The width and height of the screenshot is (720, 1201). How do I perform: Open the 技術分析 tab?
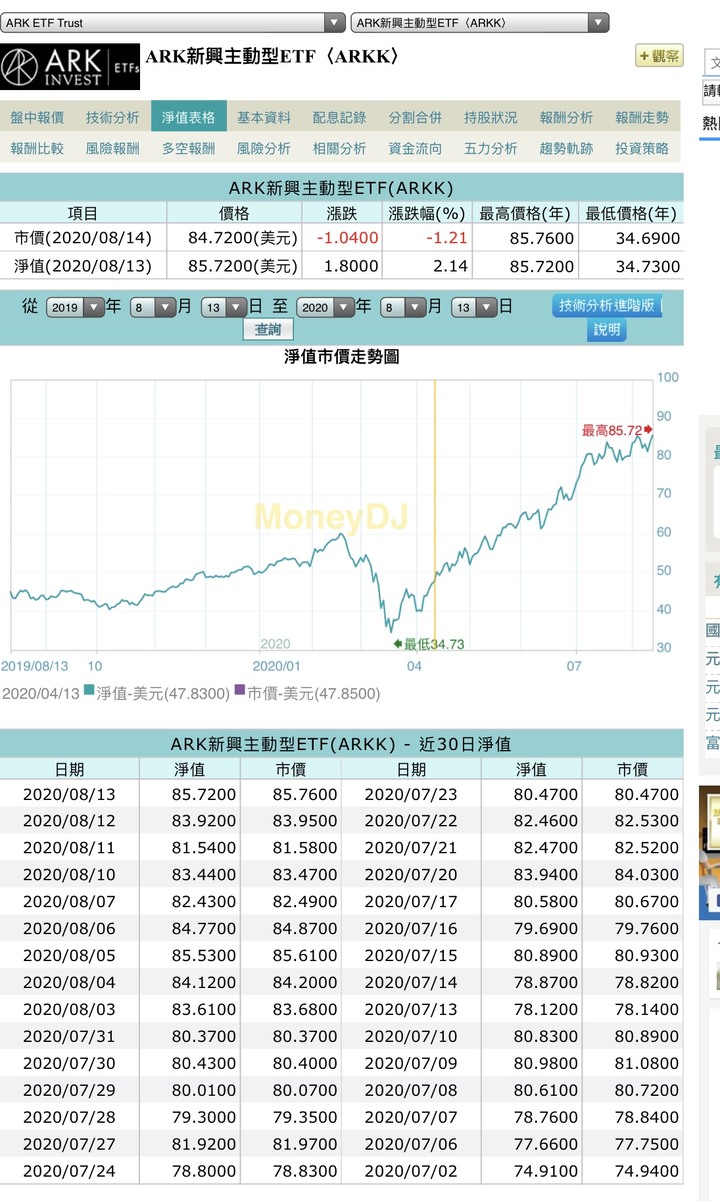point(113,117)
